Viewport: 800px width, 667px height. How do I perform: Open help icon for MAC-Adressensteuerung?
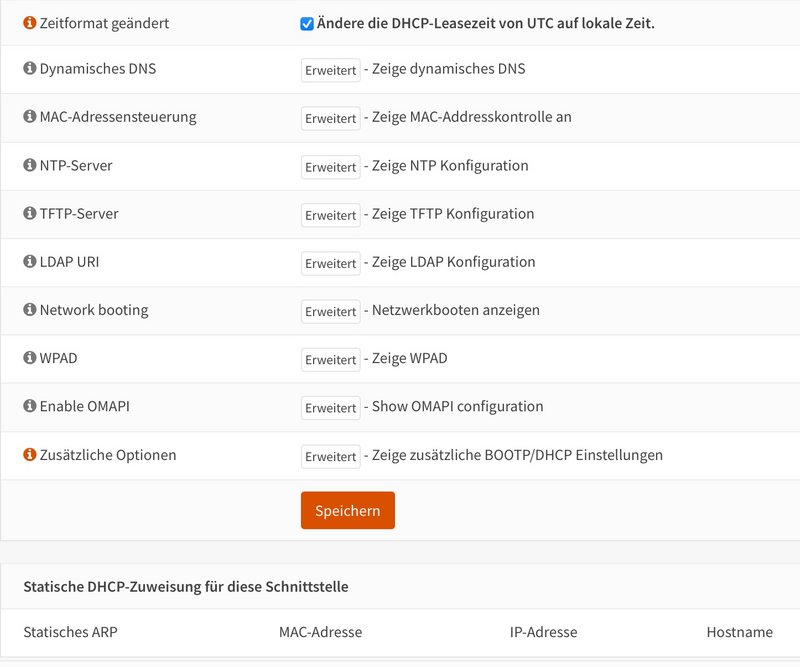pyautogui.click(x=30, y=116)
